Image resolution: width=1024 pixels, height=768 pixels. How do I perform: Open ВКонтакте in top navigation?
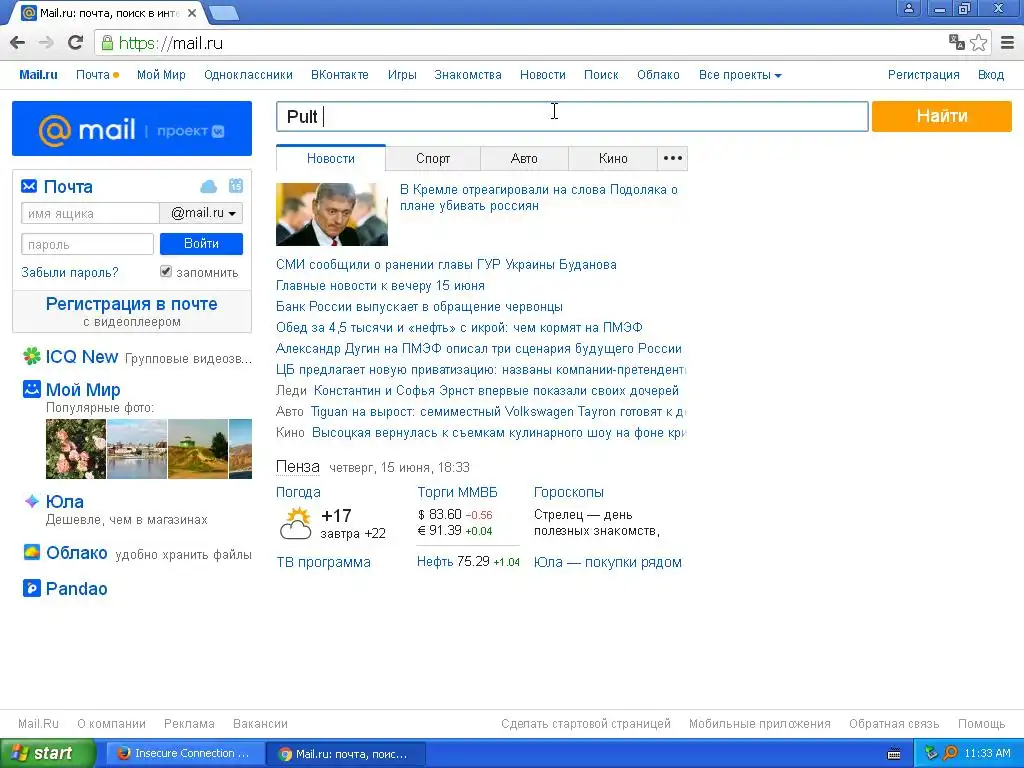340,75
